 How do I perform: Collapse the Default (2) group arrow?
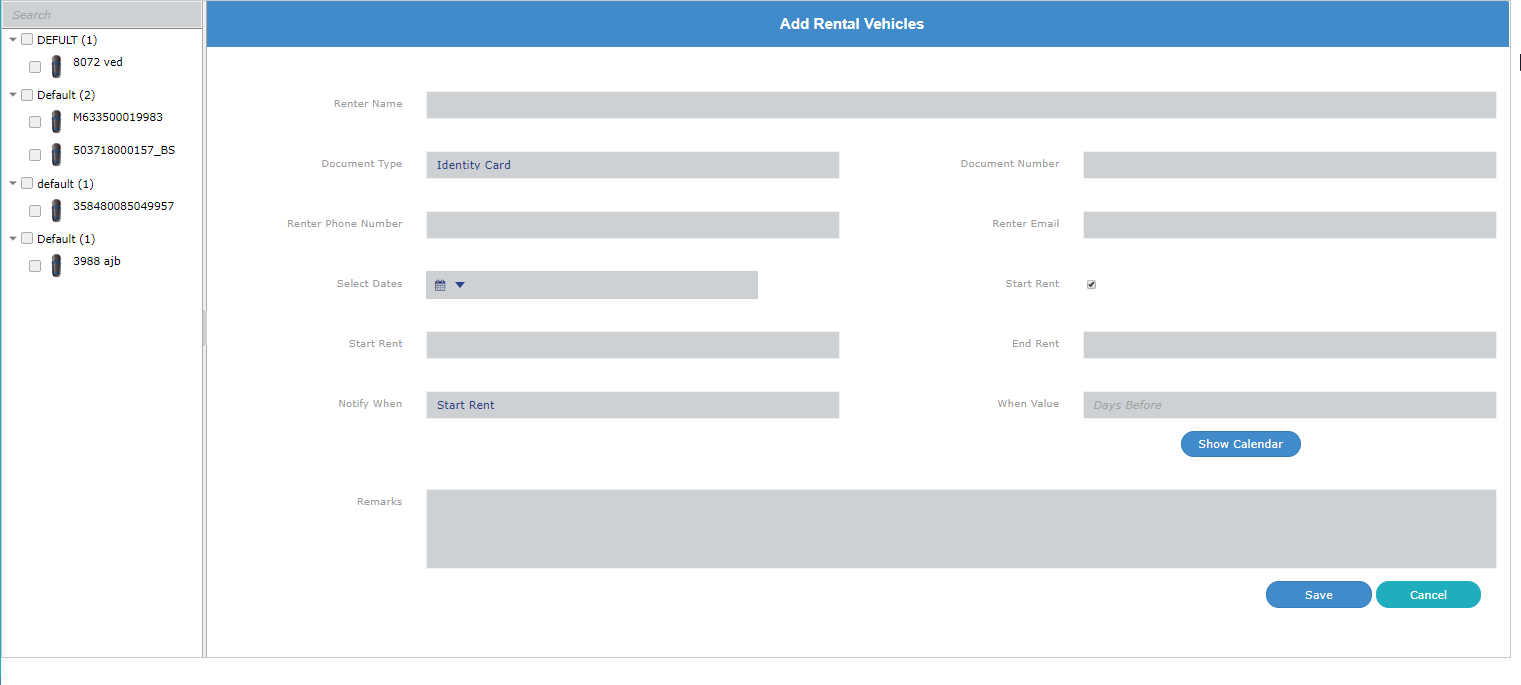(13, 95)
